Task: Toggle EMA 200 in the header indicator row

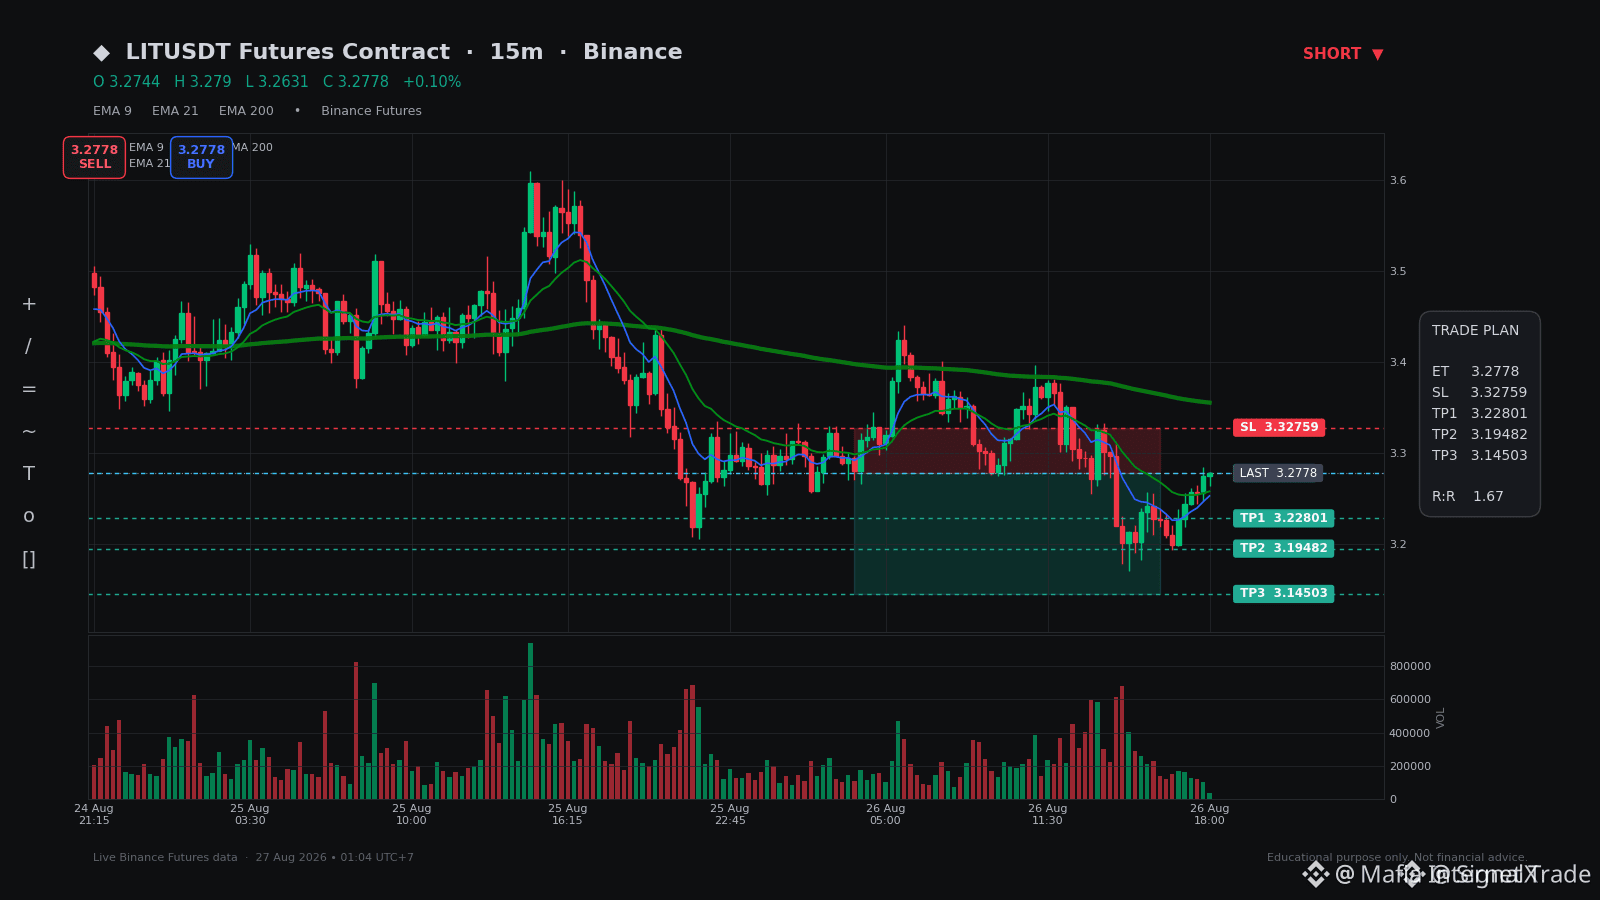Action: tap(246, 111)
